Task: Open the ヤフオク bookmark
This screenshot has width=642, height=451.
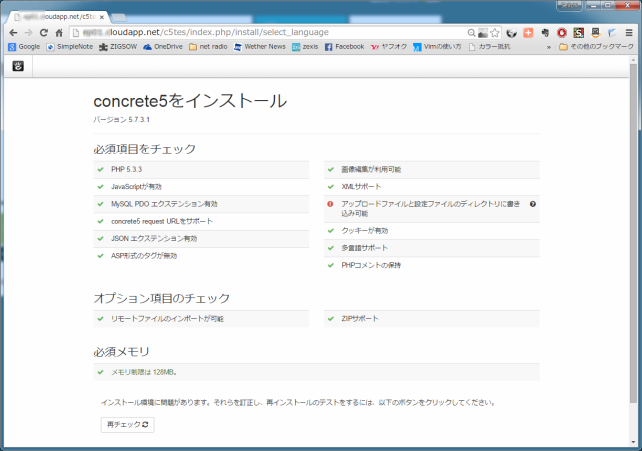Action: pos(389,47)
